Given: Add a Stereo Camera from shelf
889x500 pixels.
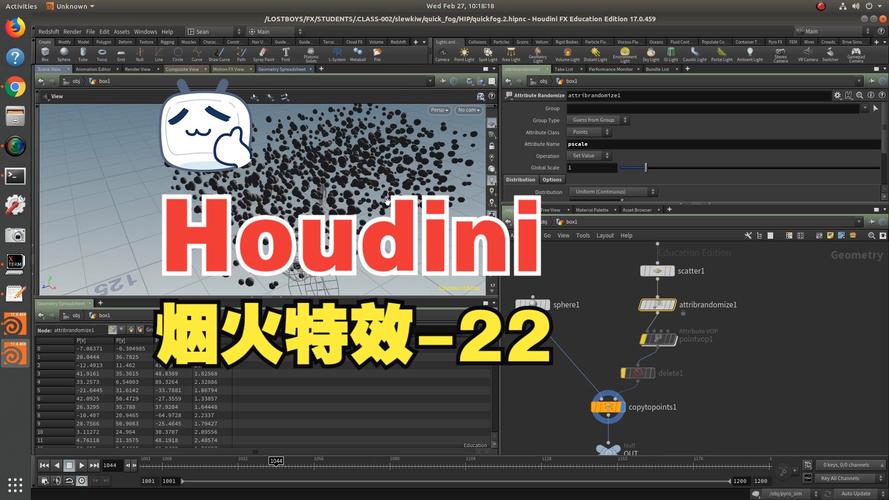Looking at the screenshot, I should [781, 55].
